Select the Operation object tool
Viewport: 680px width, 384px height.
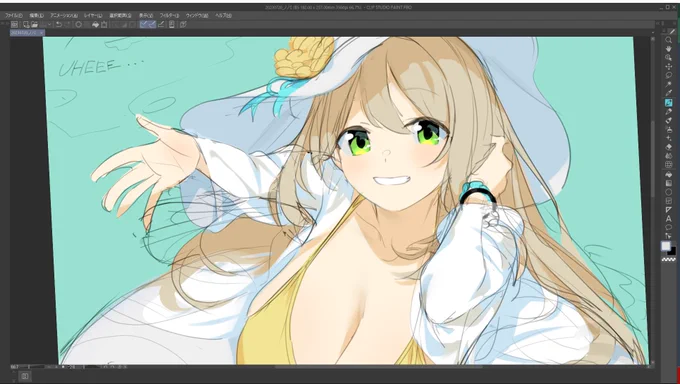click(668, 57)
